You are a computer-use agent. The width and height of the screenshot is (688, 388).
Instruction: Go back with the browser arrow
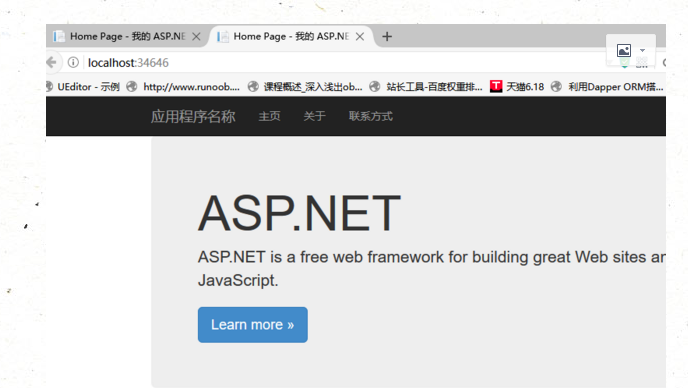pyautogui.click(x=51, y=62)
